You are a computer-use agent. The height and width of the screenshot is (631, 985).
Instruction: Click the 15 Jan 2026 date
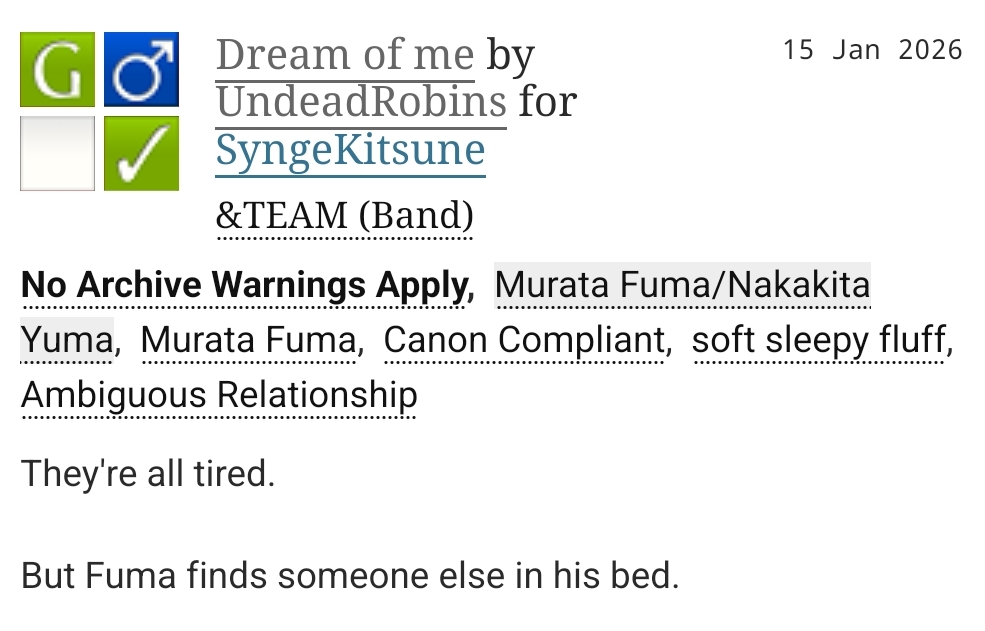coord(872,50)
